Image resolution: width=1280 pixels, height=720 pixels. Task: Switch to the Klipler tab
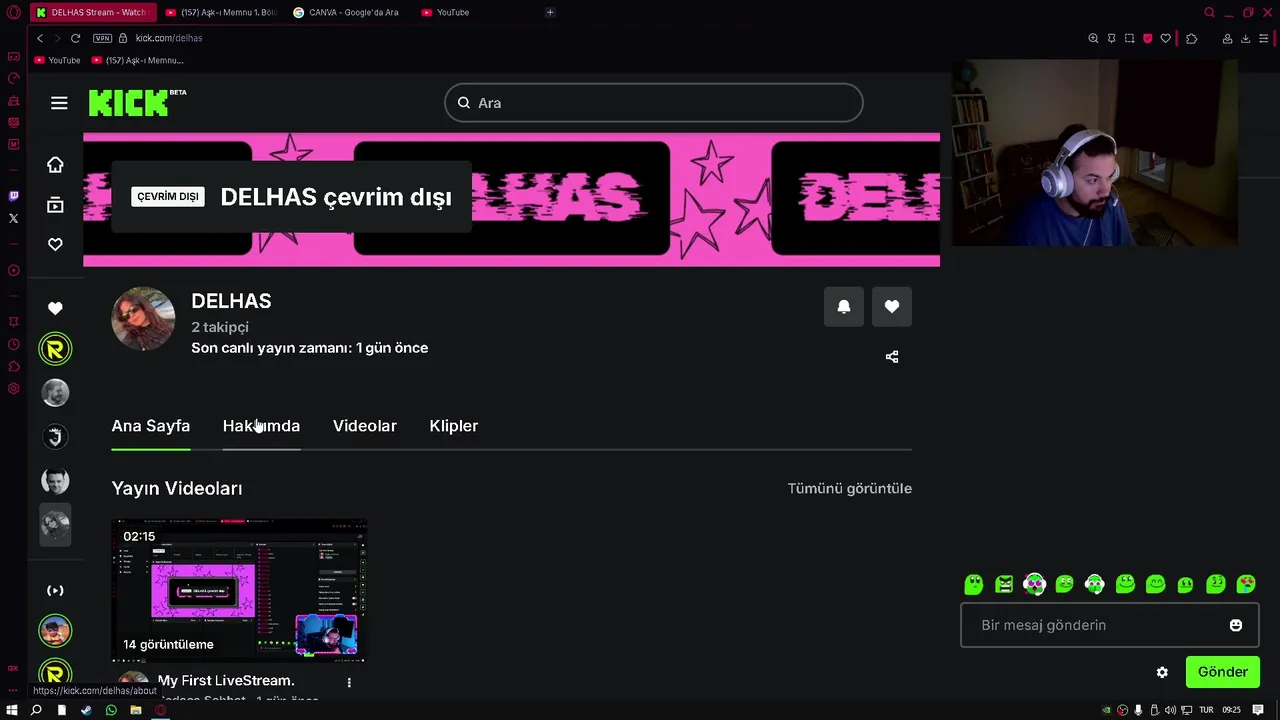pyautogui.click(x=454, y=426)
